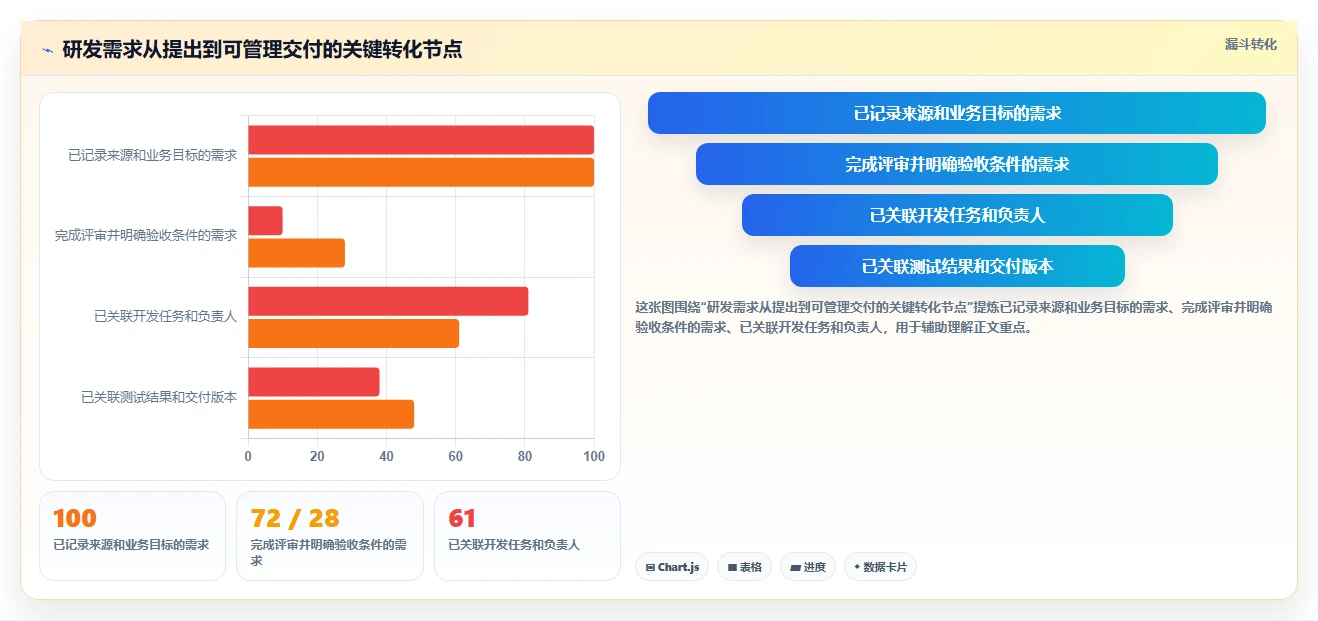Click the orange bar for 已关联开发任务和负责人

[353, 333]
